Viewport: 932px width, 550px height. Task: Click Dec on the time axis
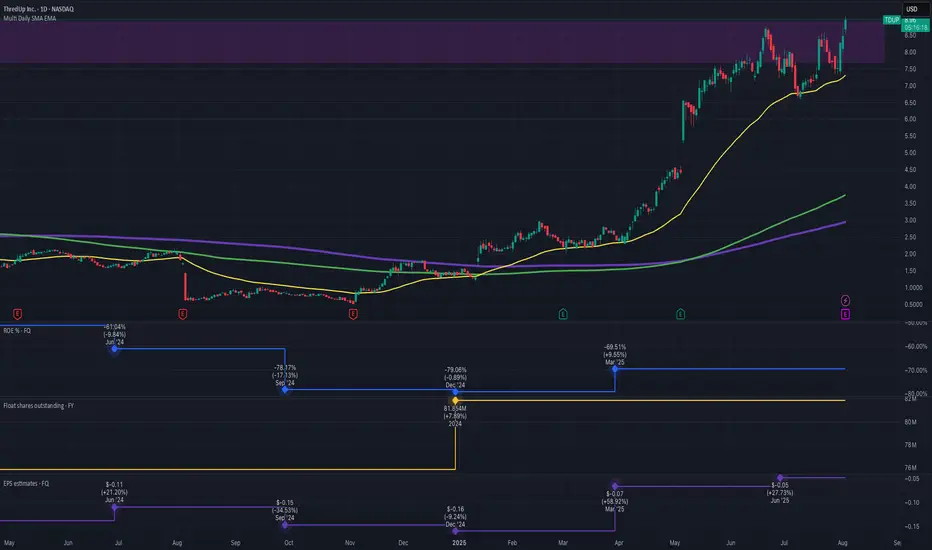403,543
